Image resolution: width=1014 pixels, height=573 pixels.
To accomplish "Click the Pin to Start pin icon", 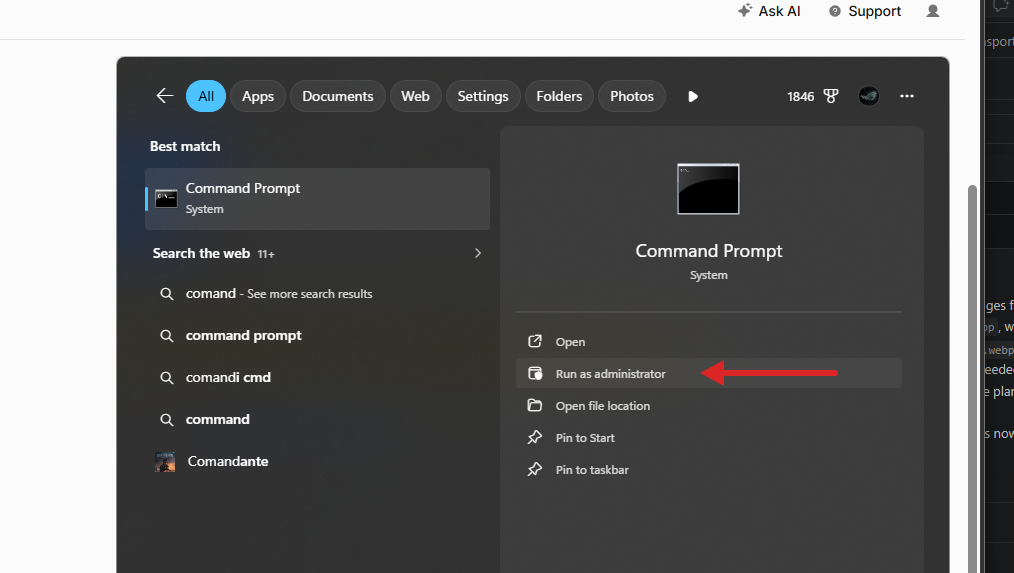I will [x=535, y=438].
